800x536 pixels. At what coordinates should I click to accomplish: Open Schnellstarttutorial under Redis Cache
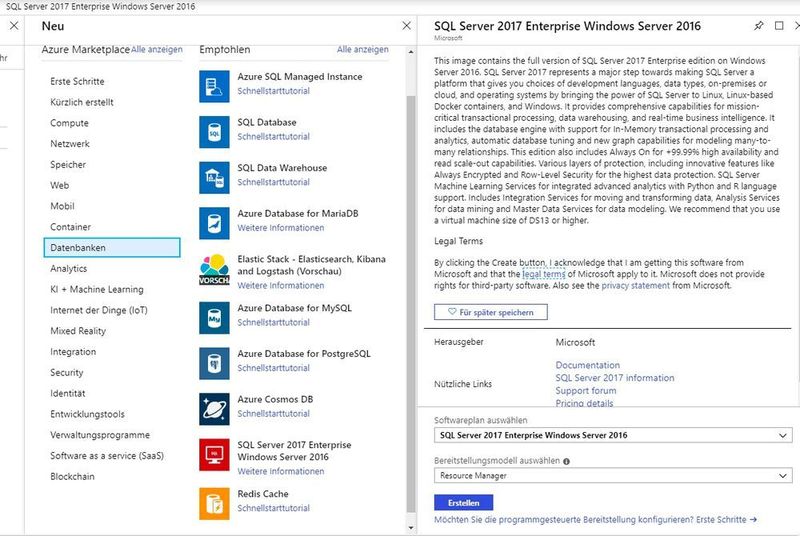(x=273, y=508)
